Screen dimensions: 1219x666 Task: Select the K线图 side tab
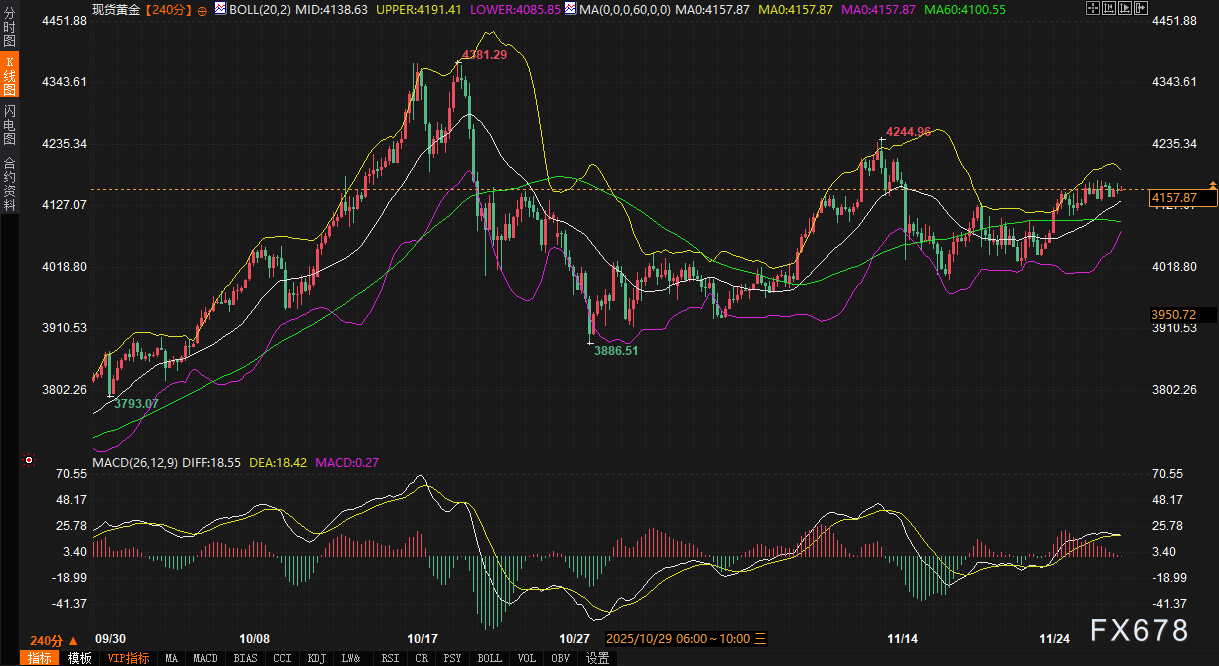pyautogui.click(x=9, y=76)
